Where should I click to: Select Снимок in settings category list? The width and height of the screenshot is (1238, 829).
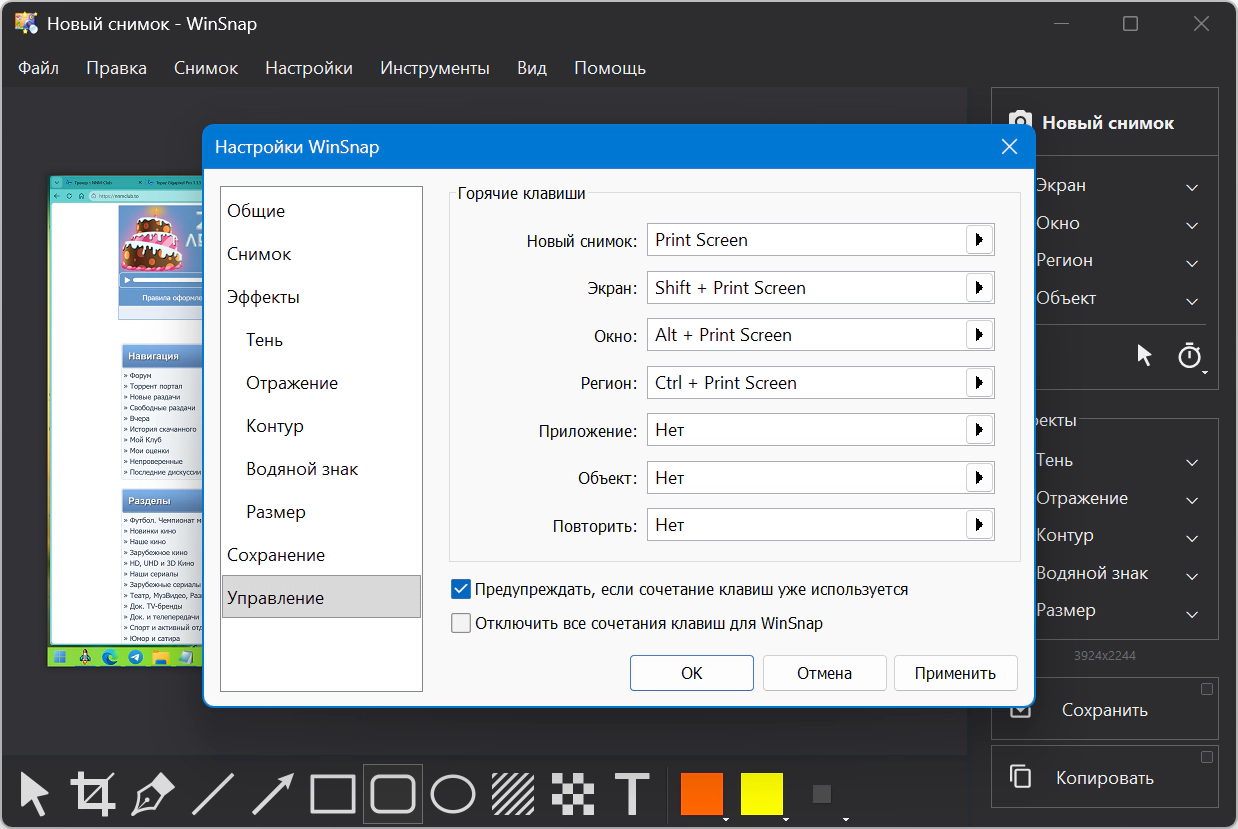(x=322, y=254)
